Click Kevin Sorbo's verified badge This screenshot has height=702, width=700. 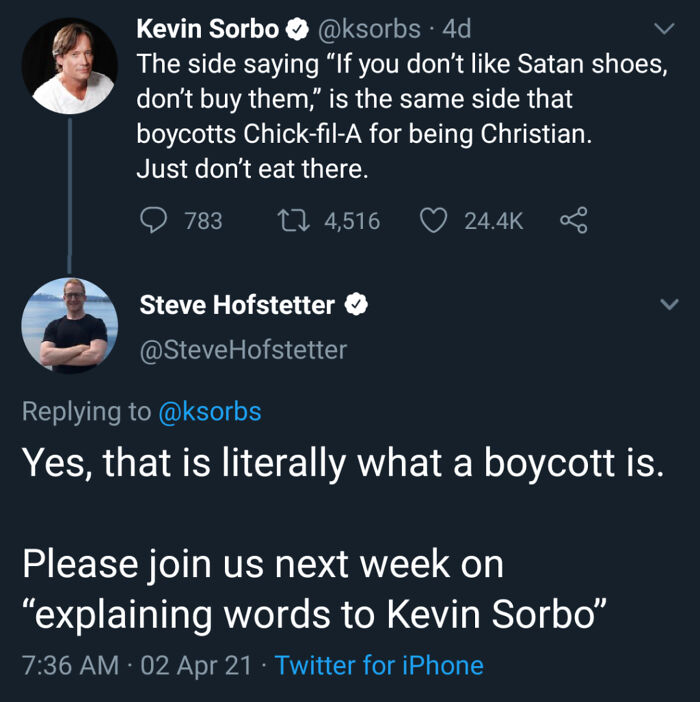[x=298, y=30]
